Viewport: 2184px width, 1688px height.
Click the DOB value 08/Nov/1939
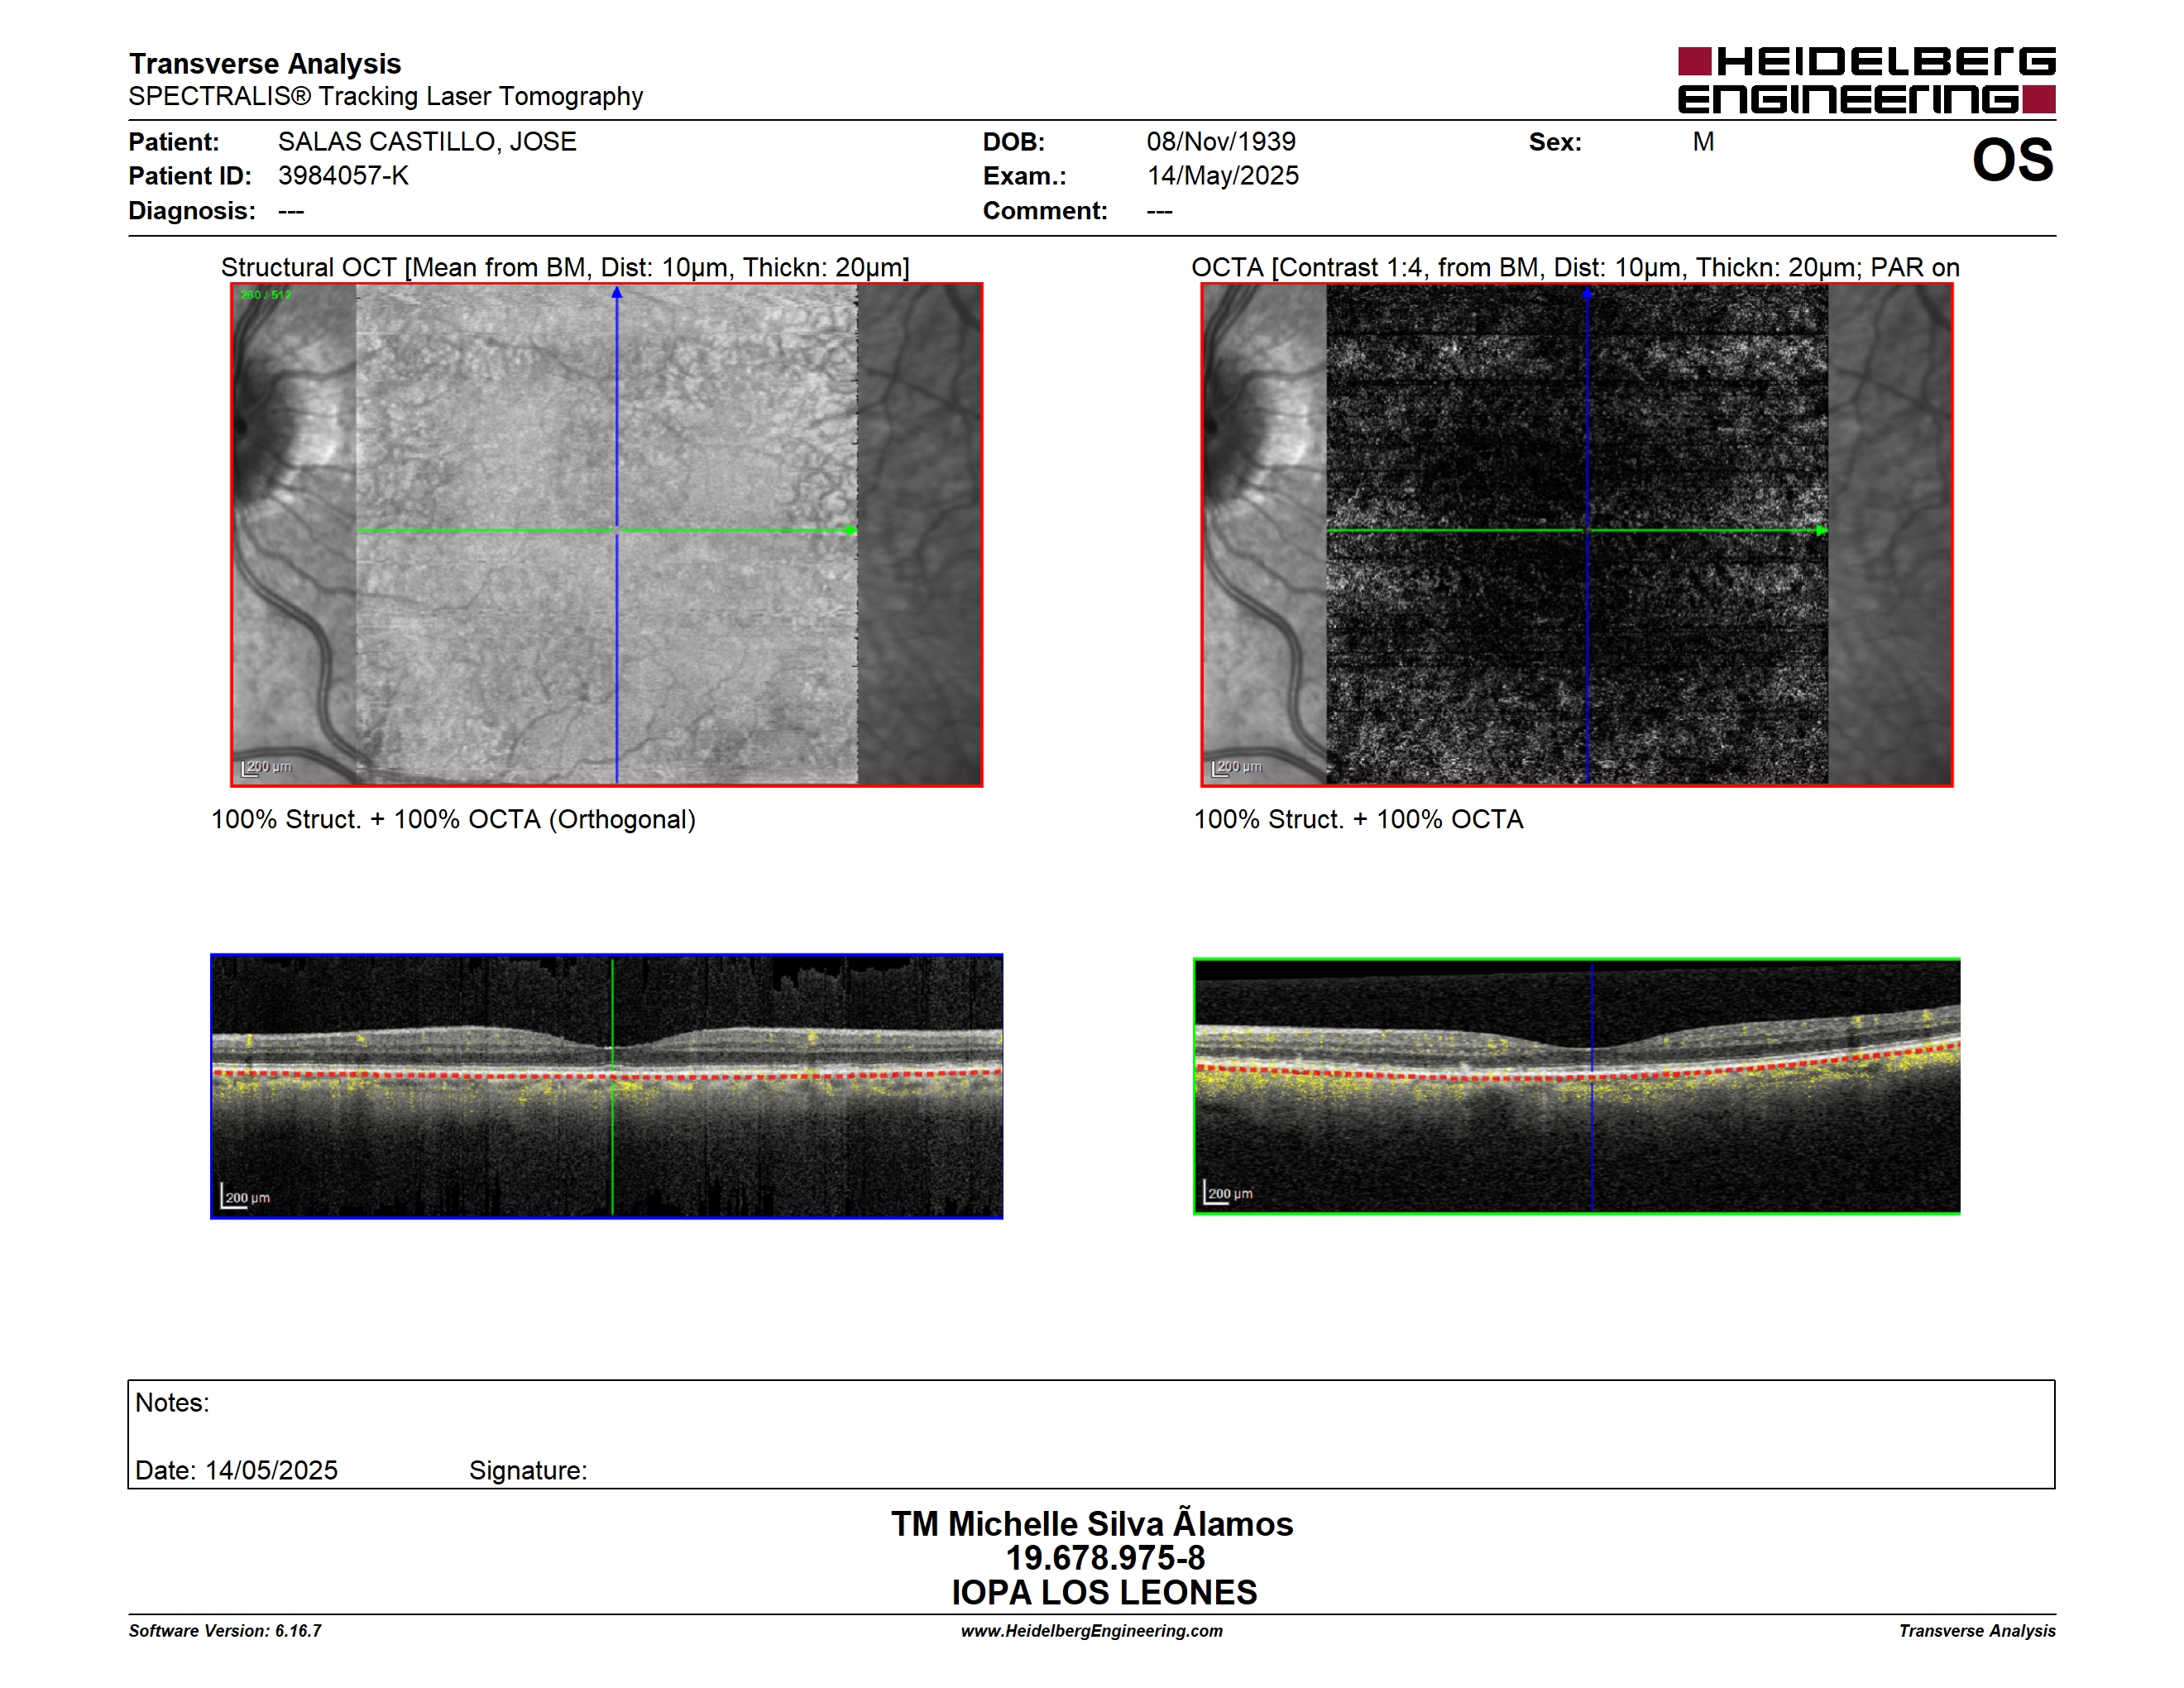pos(1221,141)
